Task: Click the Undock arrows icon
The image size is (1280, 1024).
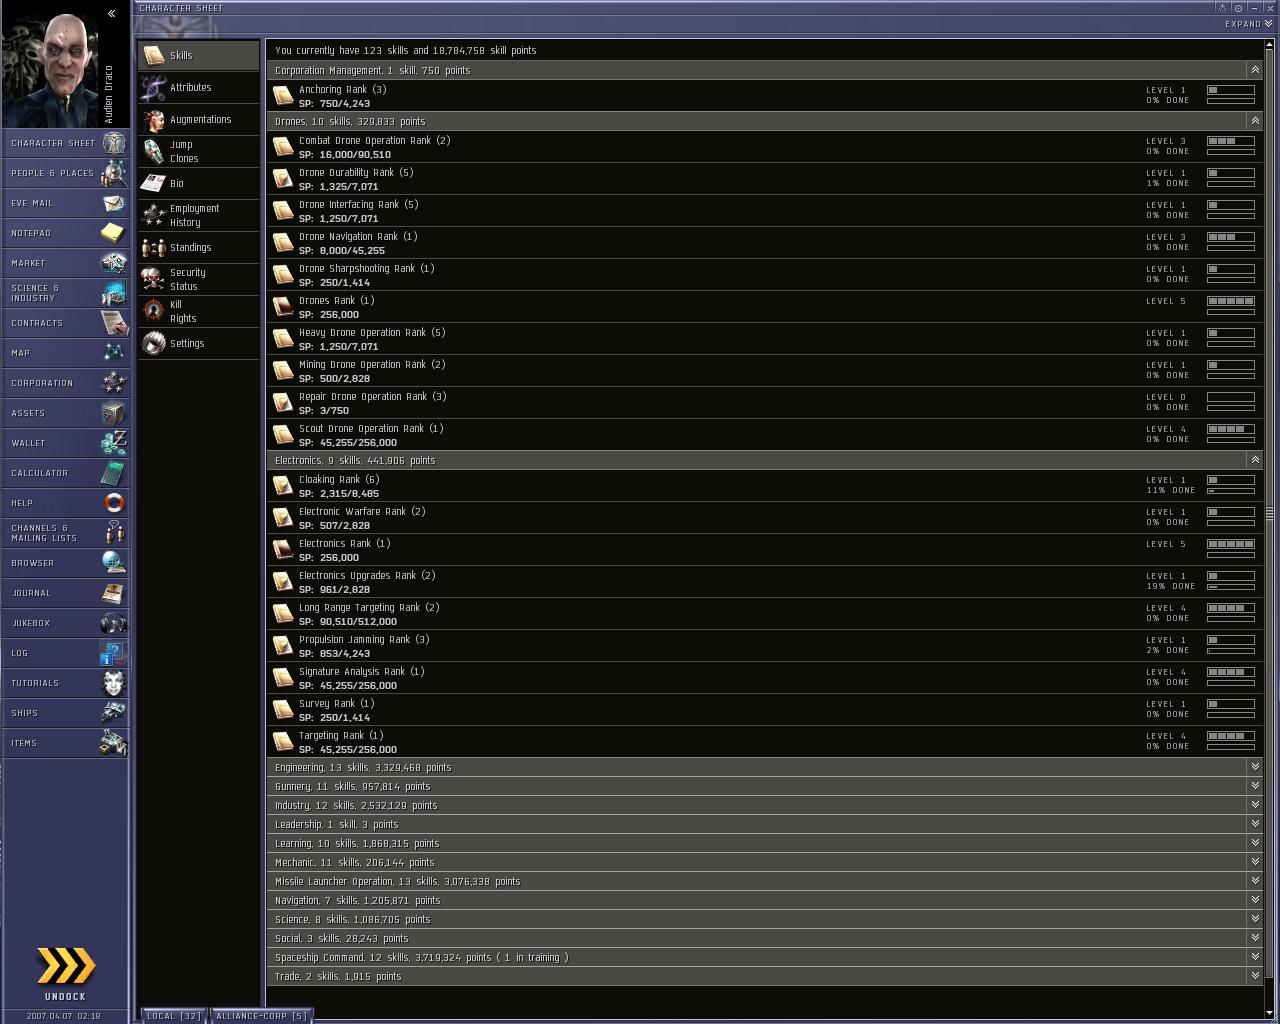Action: pyautogui.click(x=65, y=966)
